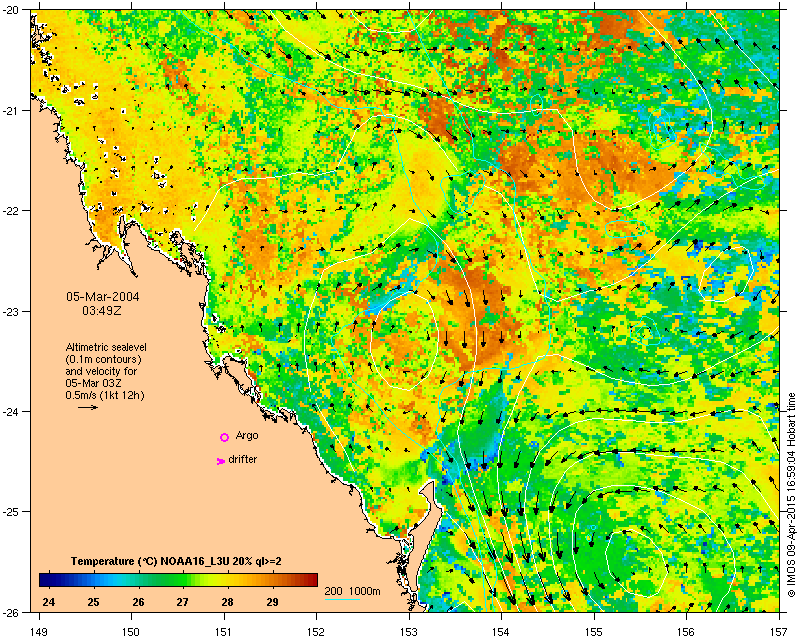The width and height of the screenshot is (800, 640).
Task: Click longitude axis label "149"
Action: click(39, 631)
